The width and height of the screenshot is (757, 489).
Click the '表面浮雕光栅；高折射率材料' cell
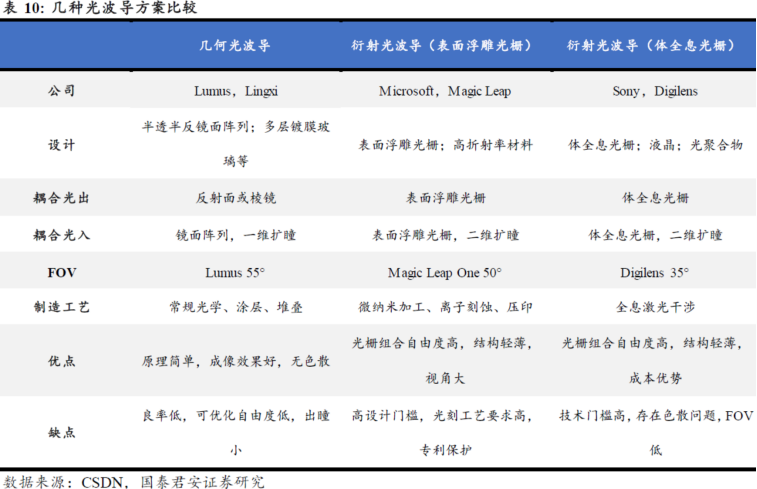click(x=445, y=145)
